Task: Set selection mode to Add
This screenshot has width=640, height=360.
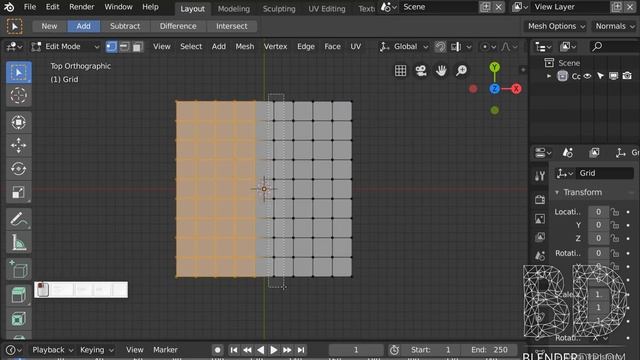Action: point(84,26)
